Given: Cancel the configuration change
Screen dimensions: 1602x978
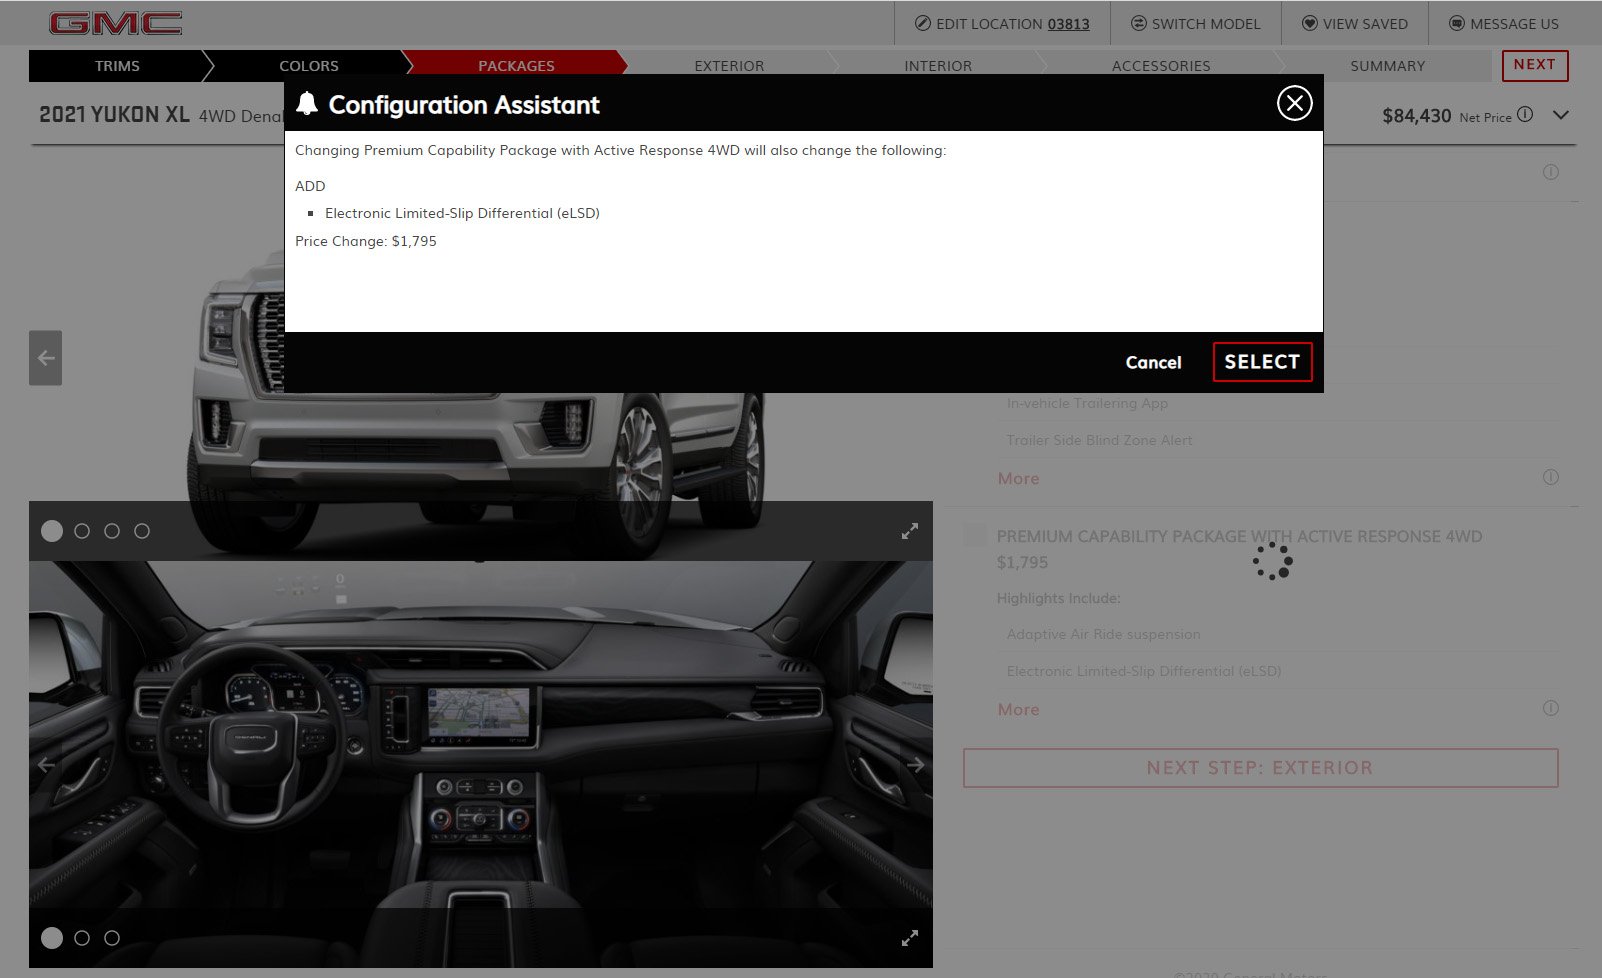Looking at the screenshot, I should pos(1153,363).
